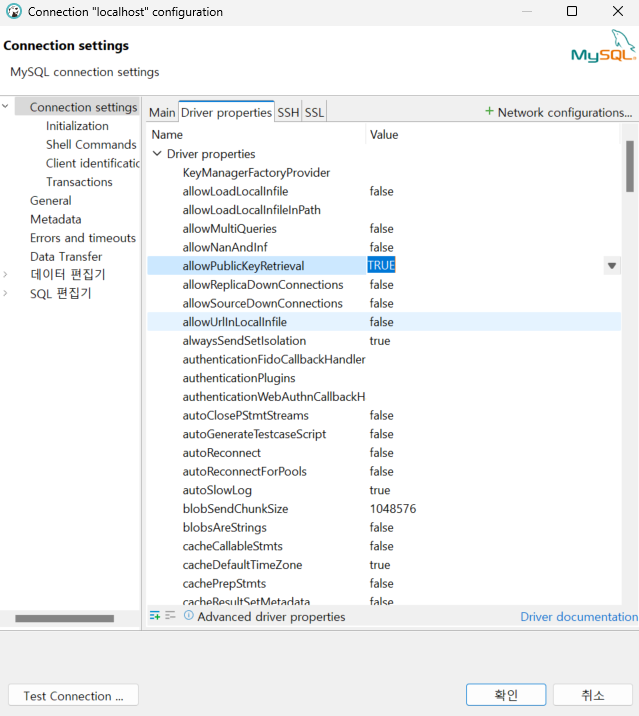The width and height of the screenshot is (639, 716).
Task: Select the Connection settings sidebar item
Action: click(x=83, y=107)
